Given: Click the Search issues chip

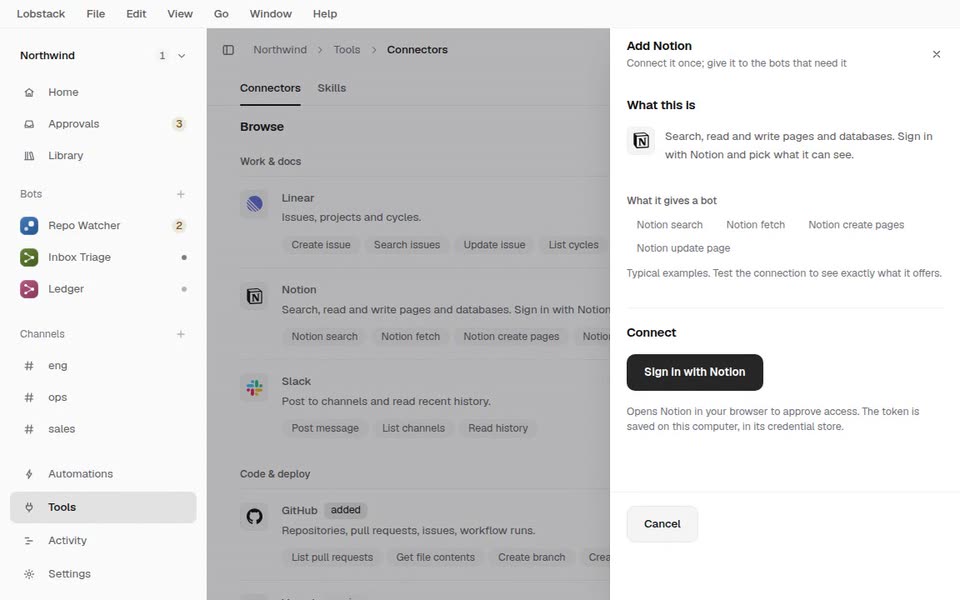Looking at the screenshot, I should 407,245.
